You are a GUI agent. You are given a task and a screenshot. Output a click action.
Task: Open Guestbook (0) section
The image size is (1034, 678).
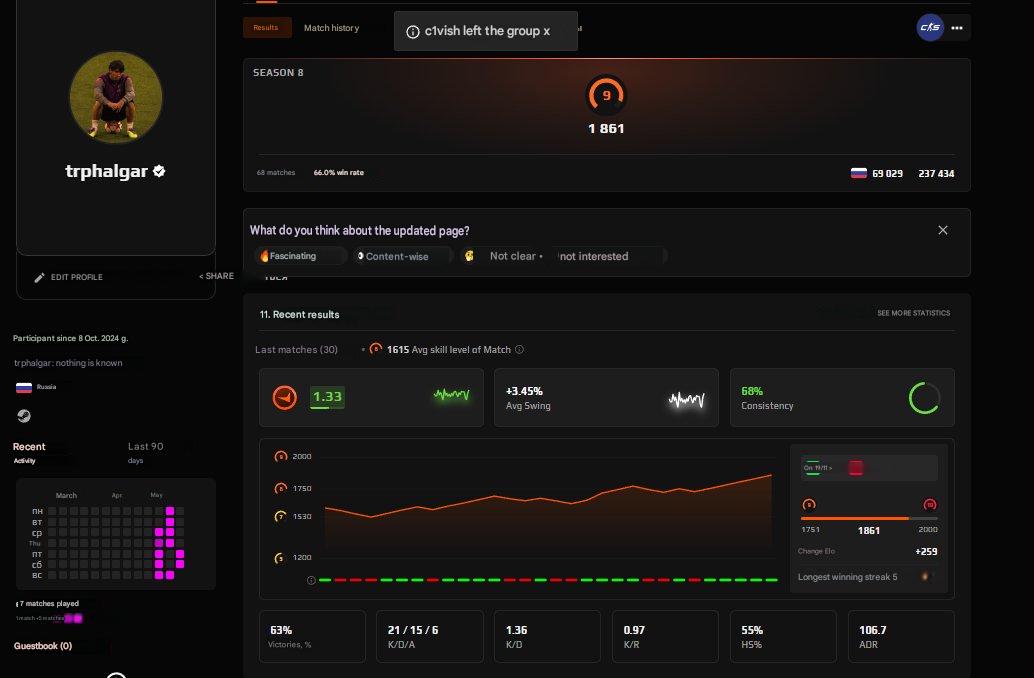(x=43, y=646)
